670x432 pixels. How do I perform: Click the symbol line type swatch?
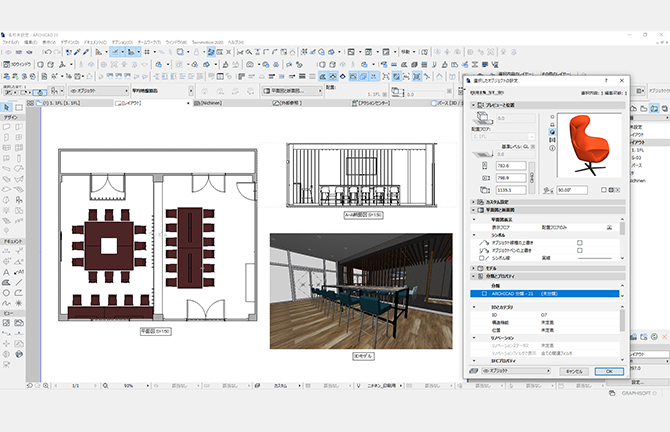(594, 258)
